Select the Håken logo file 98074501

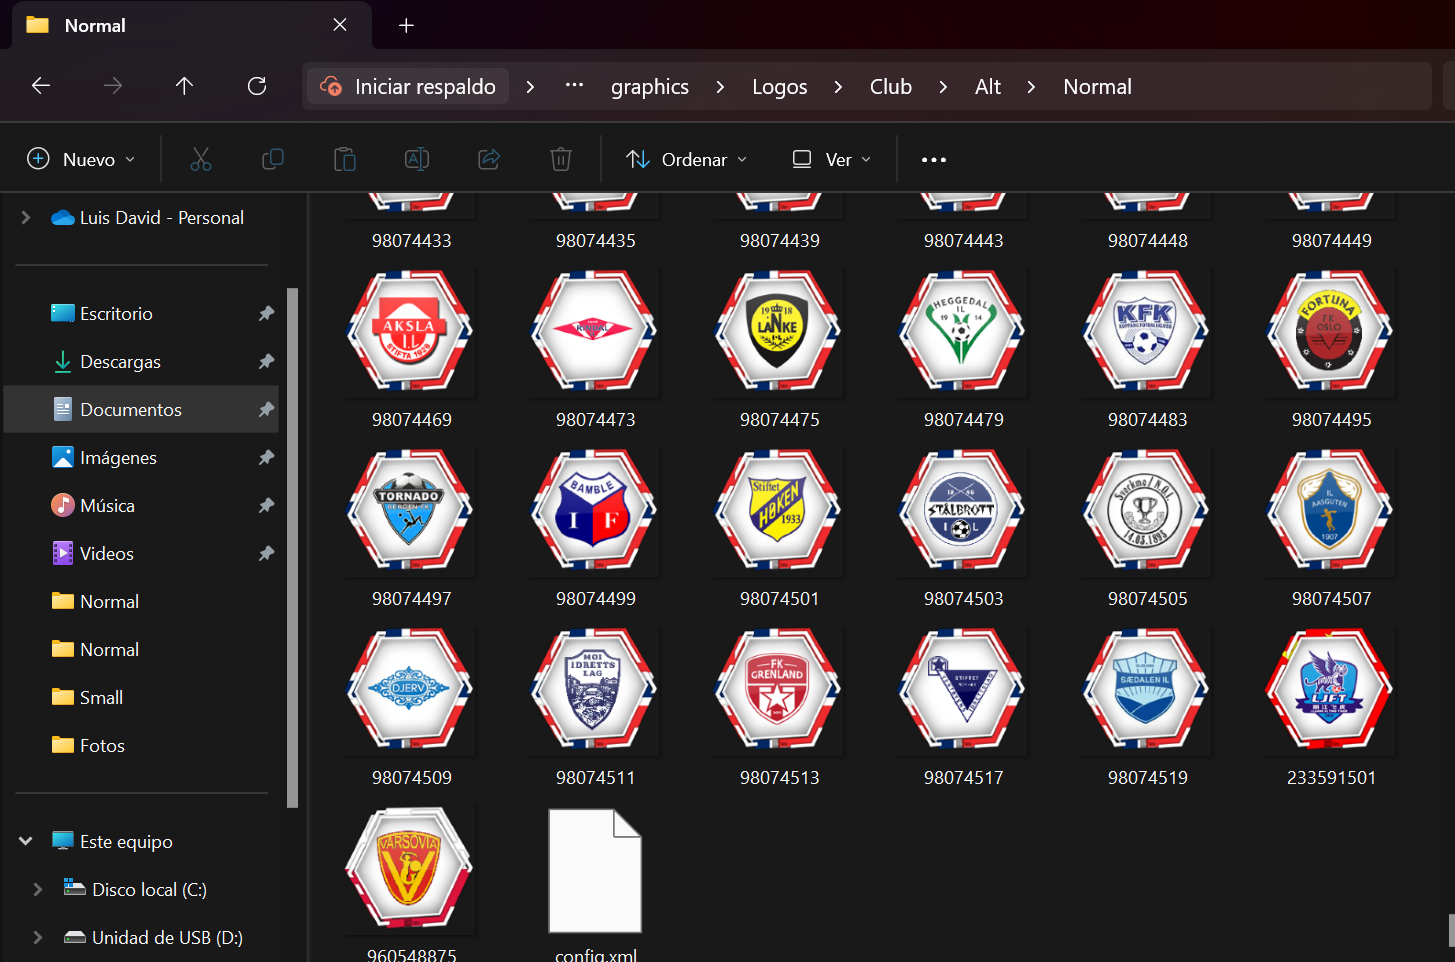tap(778, 510)
